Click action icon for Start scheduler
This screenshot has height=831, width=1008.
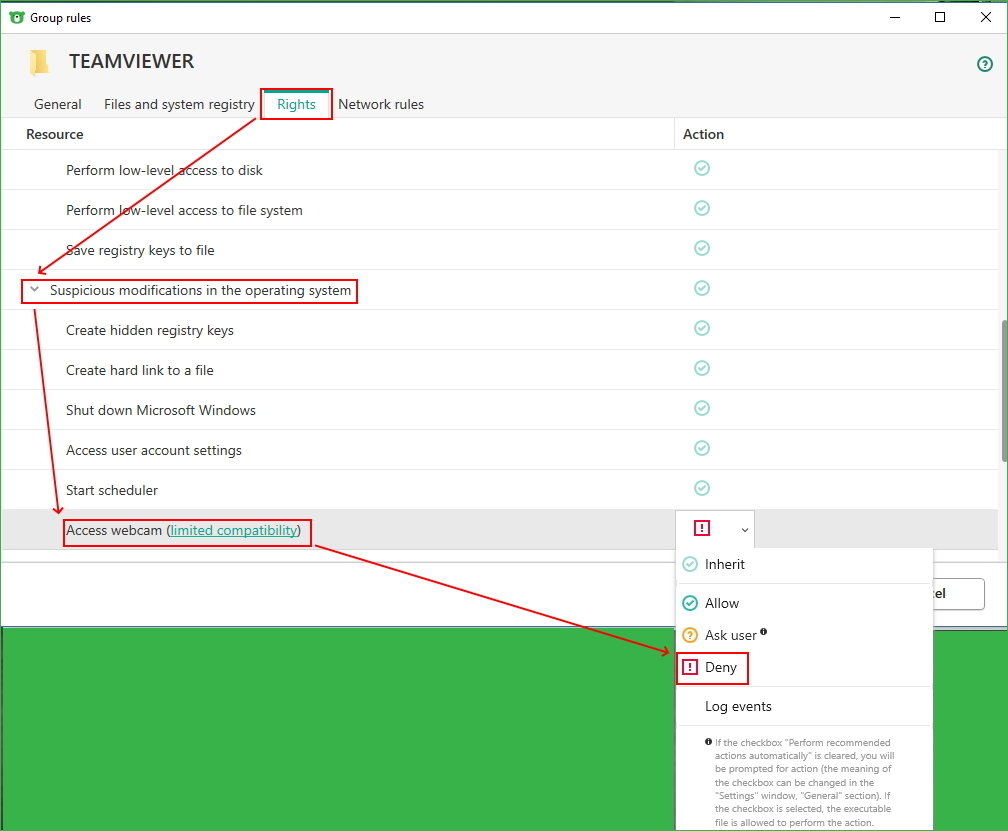701,488
